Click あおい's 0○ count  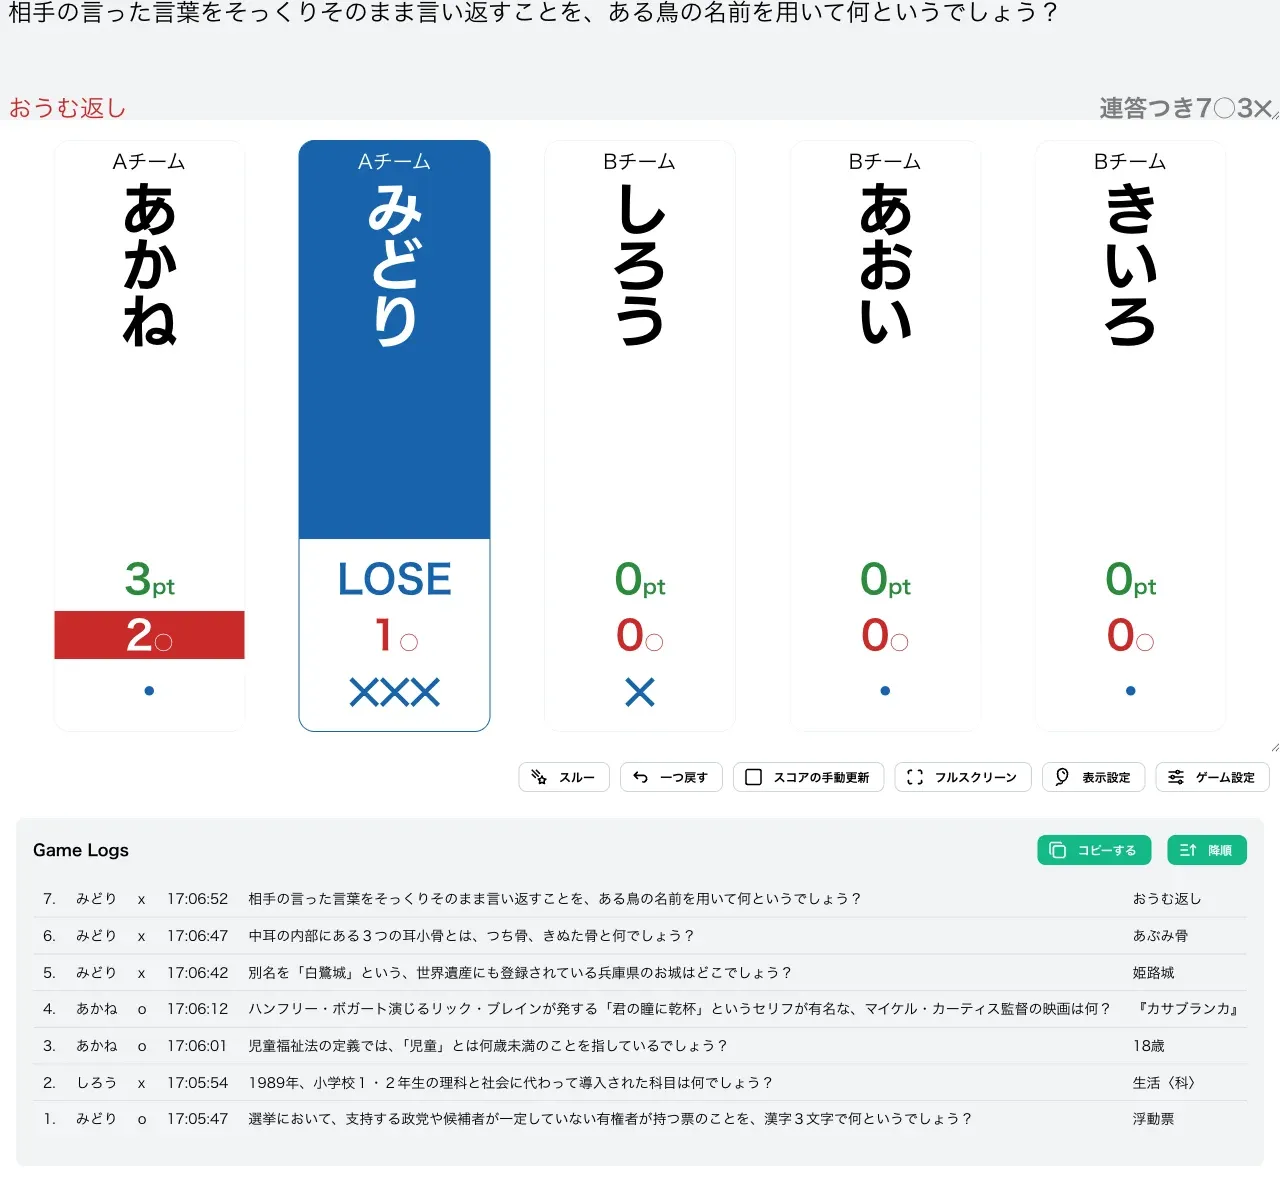[885, 635]
